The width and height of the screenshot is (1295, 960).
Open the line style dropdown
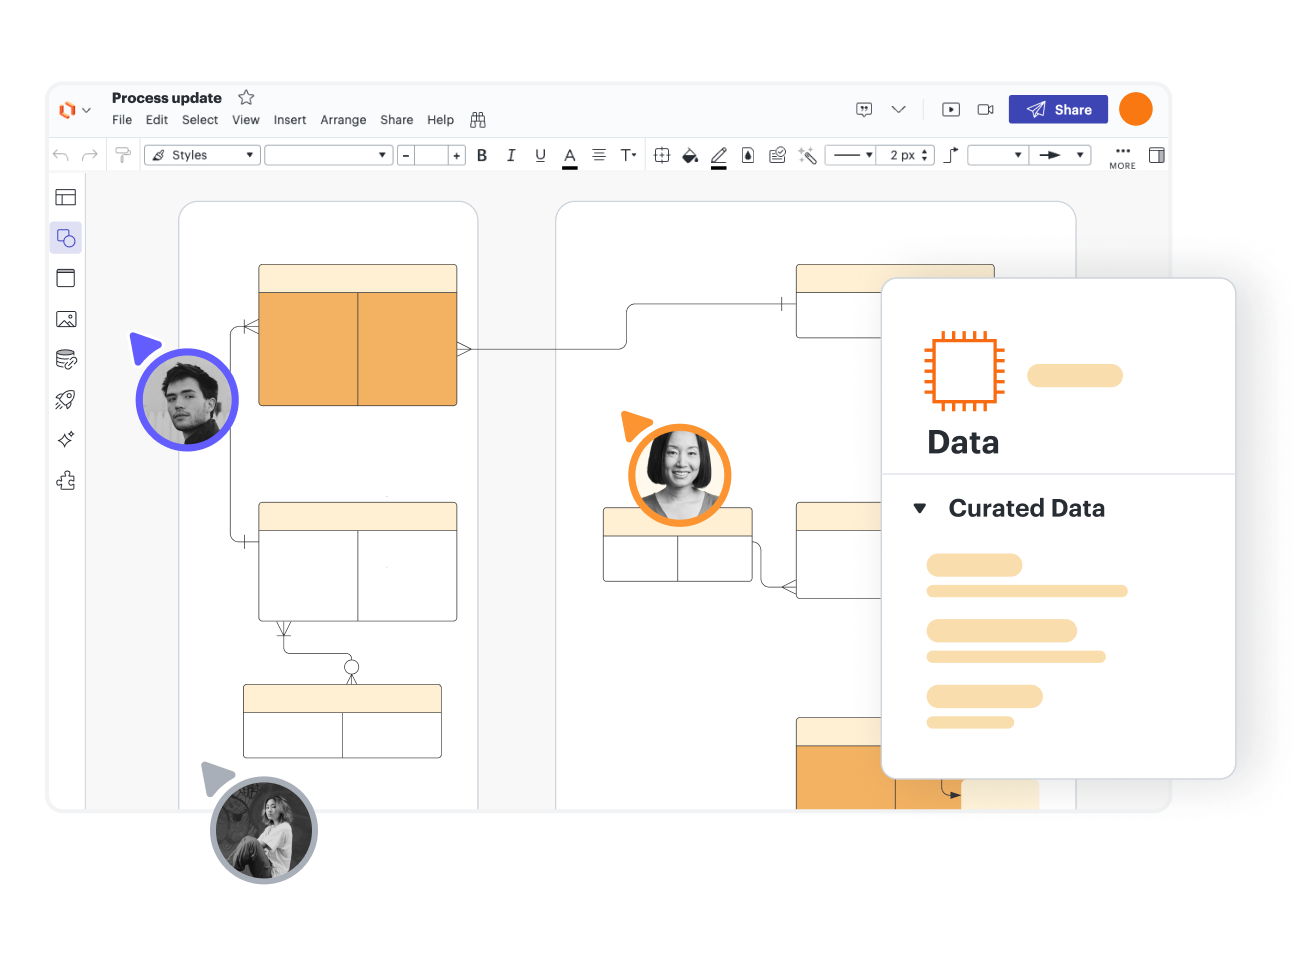(x=853, y=155)
